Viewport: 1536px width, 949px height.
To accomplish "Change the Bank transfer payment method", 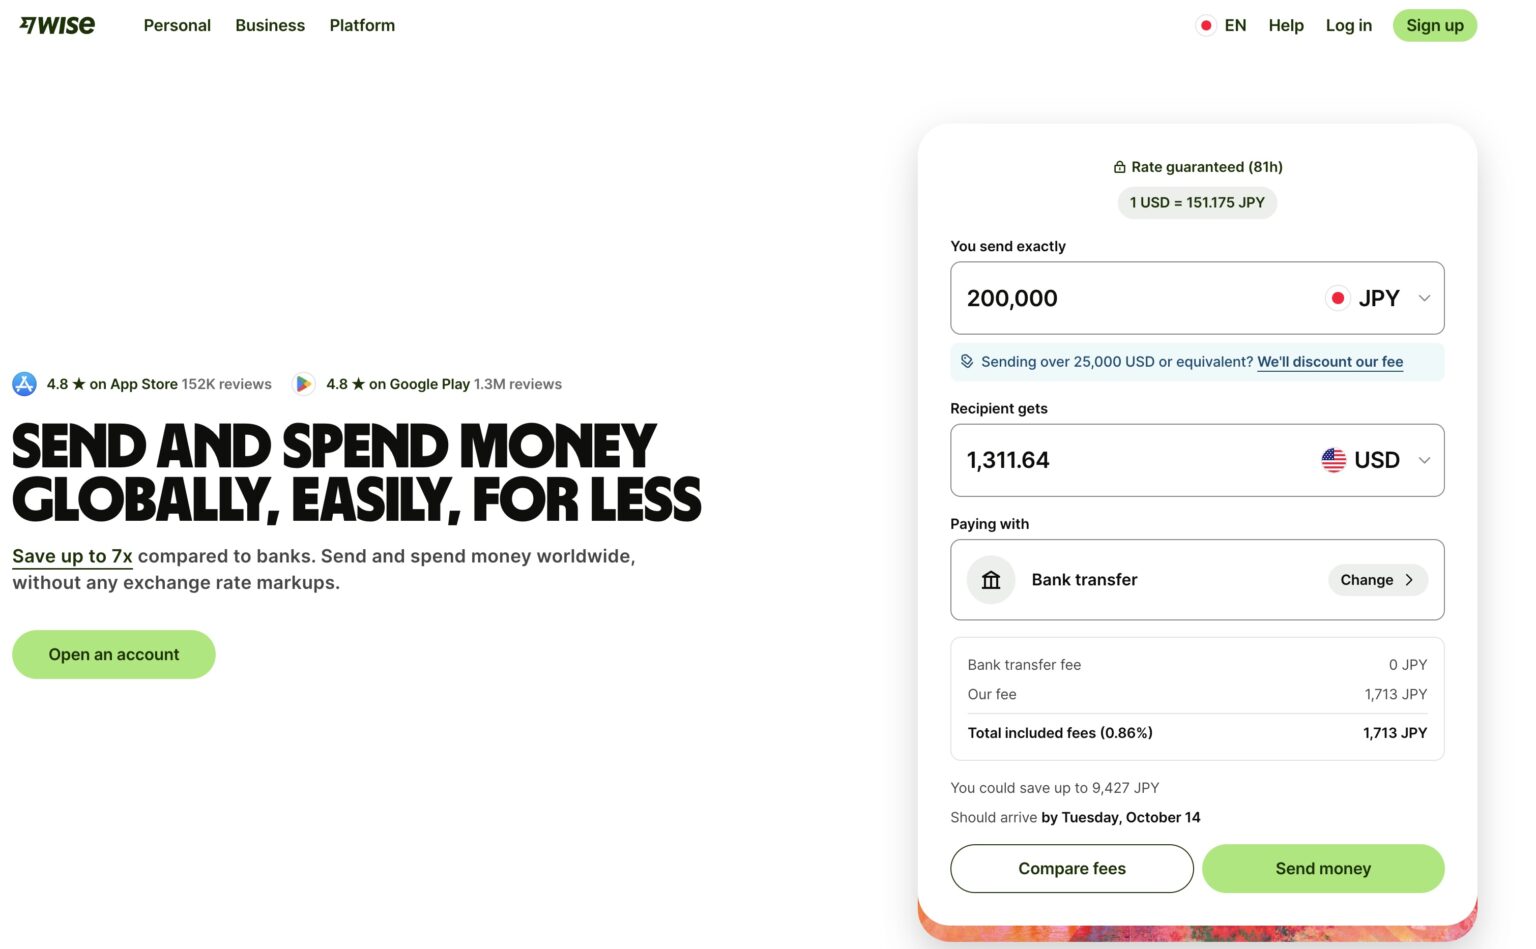I will (x=1377, y=580).
